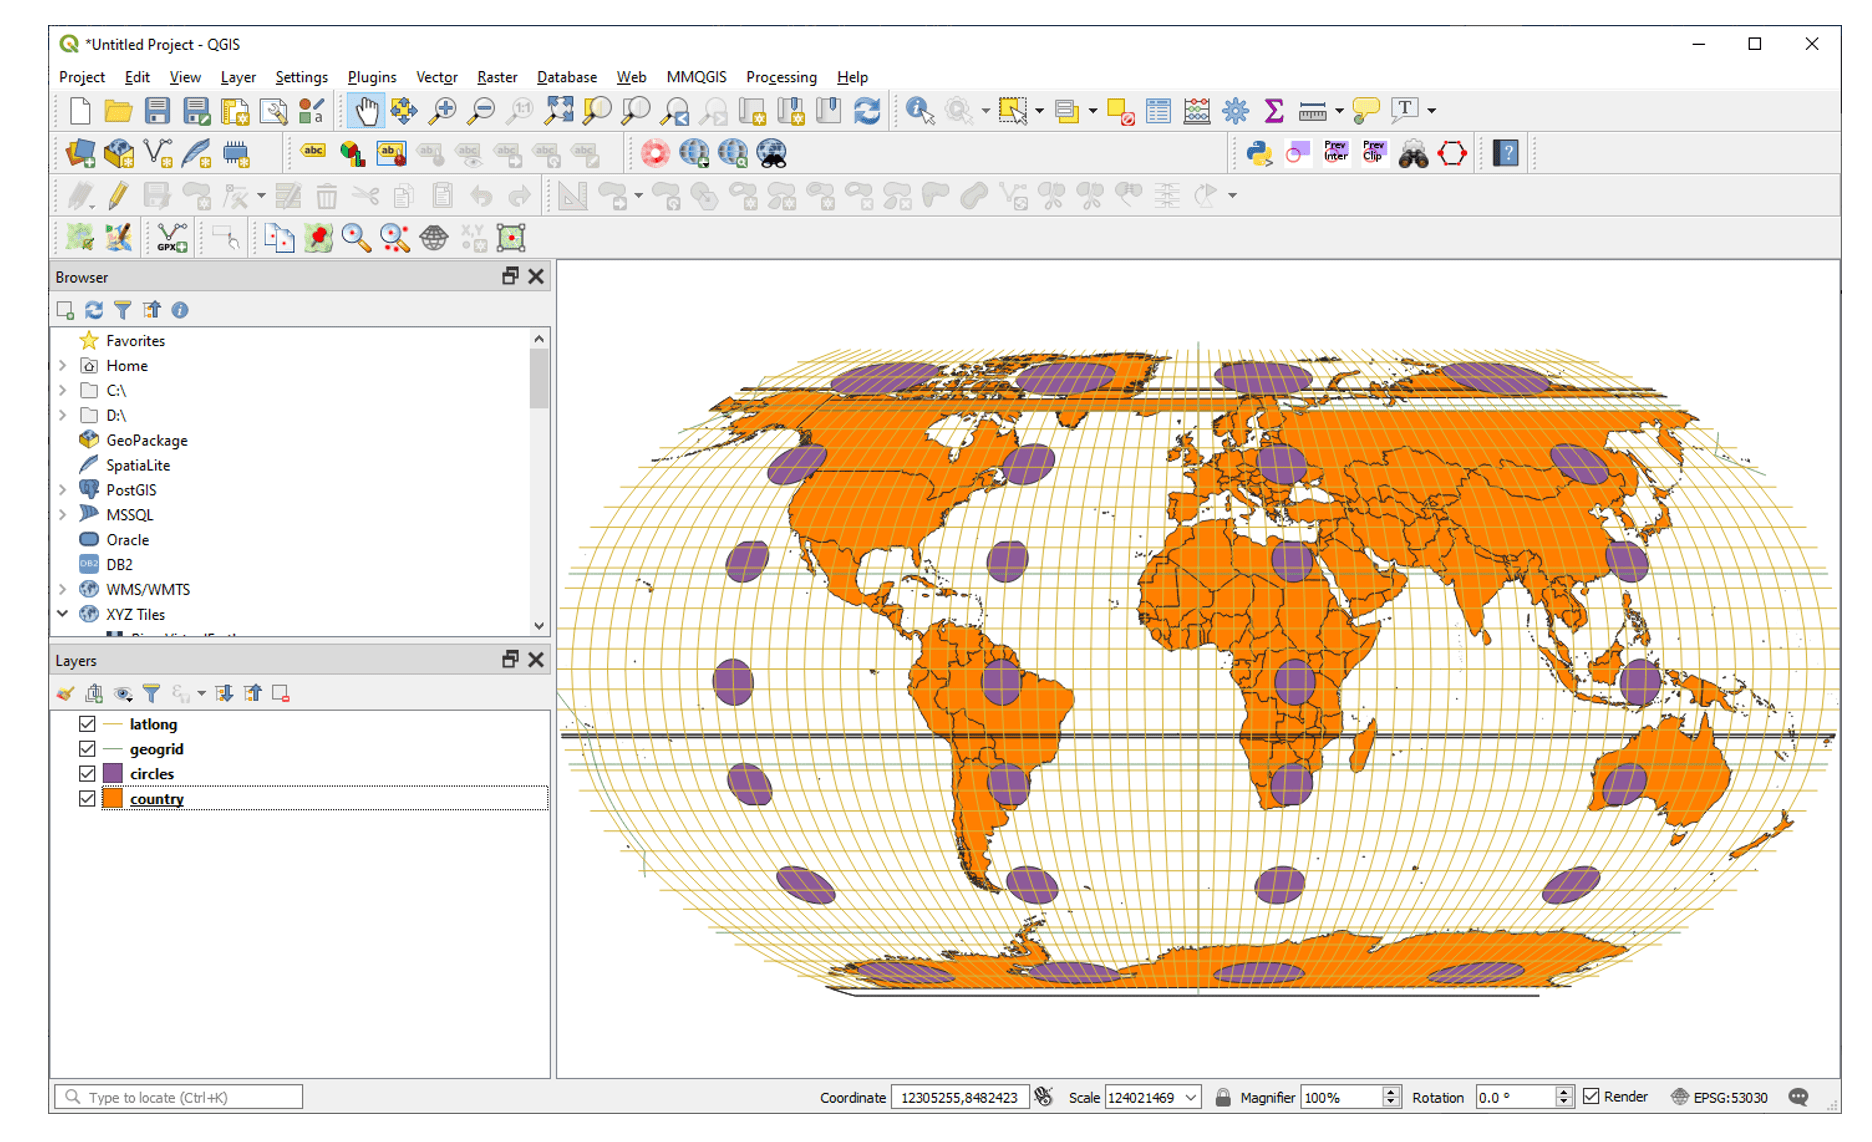
Task: Collapse the XYZ Tiles node in Browser
Action: [63, 614]
